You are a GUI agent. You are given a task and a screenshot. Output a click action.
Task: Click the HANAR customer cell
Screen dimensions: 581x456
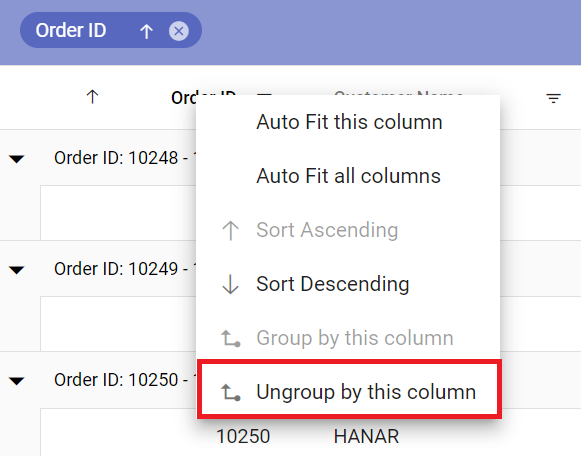pyautogui.click(x=366, y=436)
